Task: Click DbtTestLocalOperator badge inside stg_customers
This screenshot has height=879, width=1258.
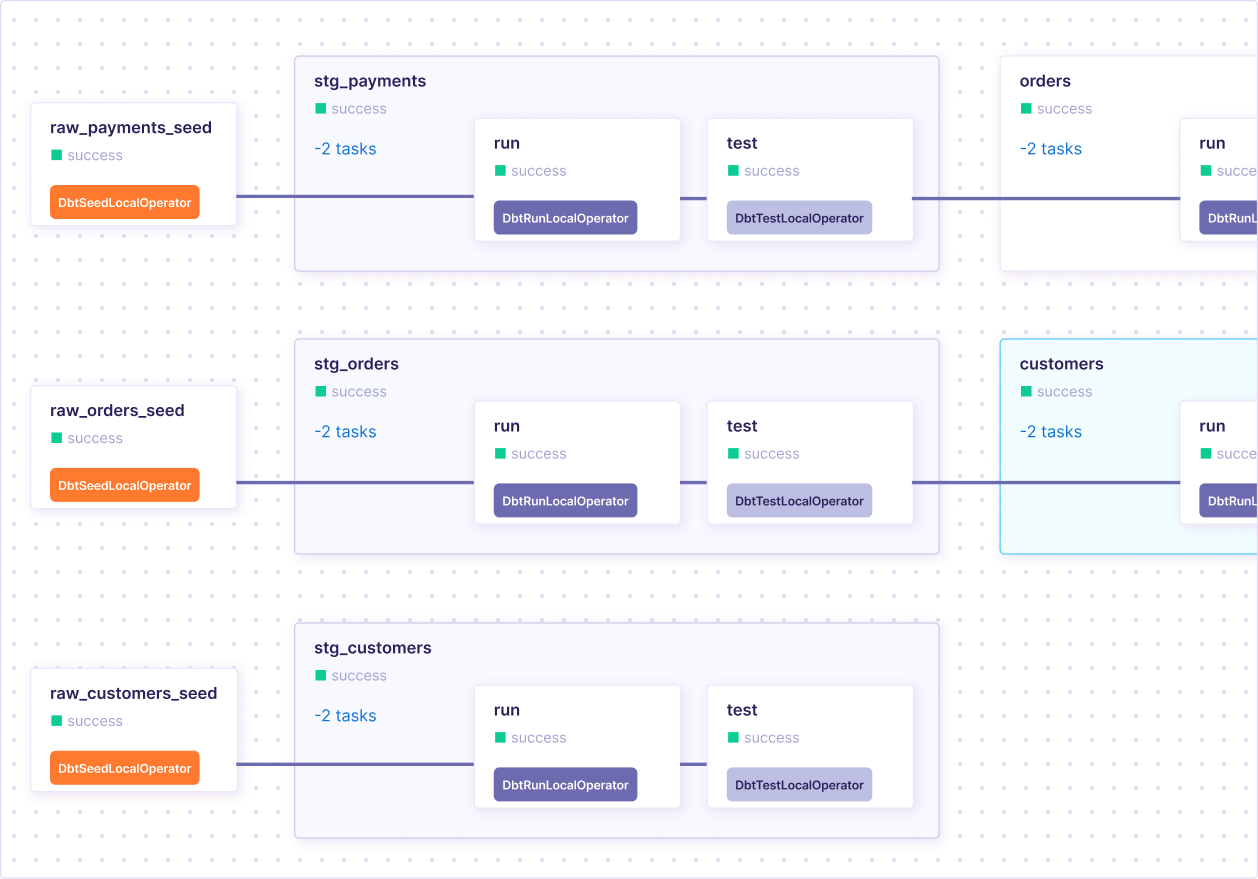Action: tap(799, 785)
